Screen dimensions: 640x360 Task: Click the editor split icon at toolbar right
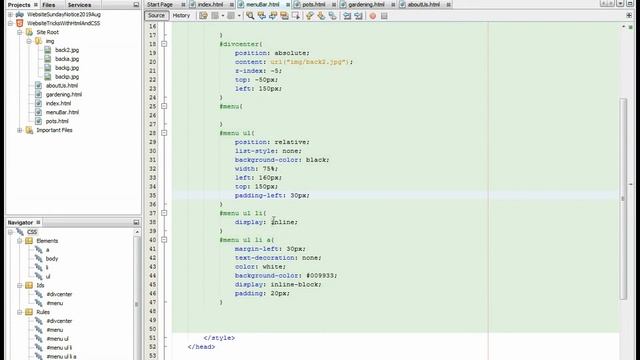click(629, 16)
